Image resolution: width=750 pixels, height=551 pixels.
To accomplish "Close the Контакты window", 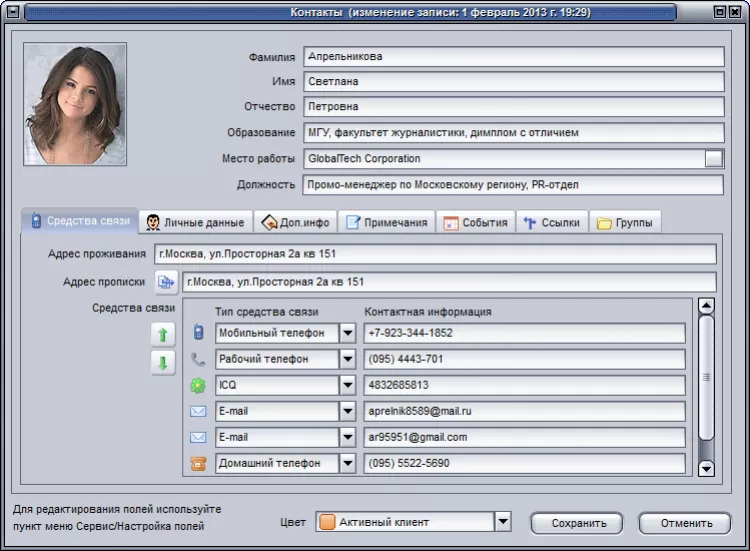I will (734, 12).
